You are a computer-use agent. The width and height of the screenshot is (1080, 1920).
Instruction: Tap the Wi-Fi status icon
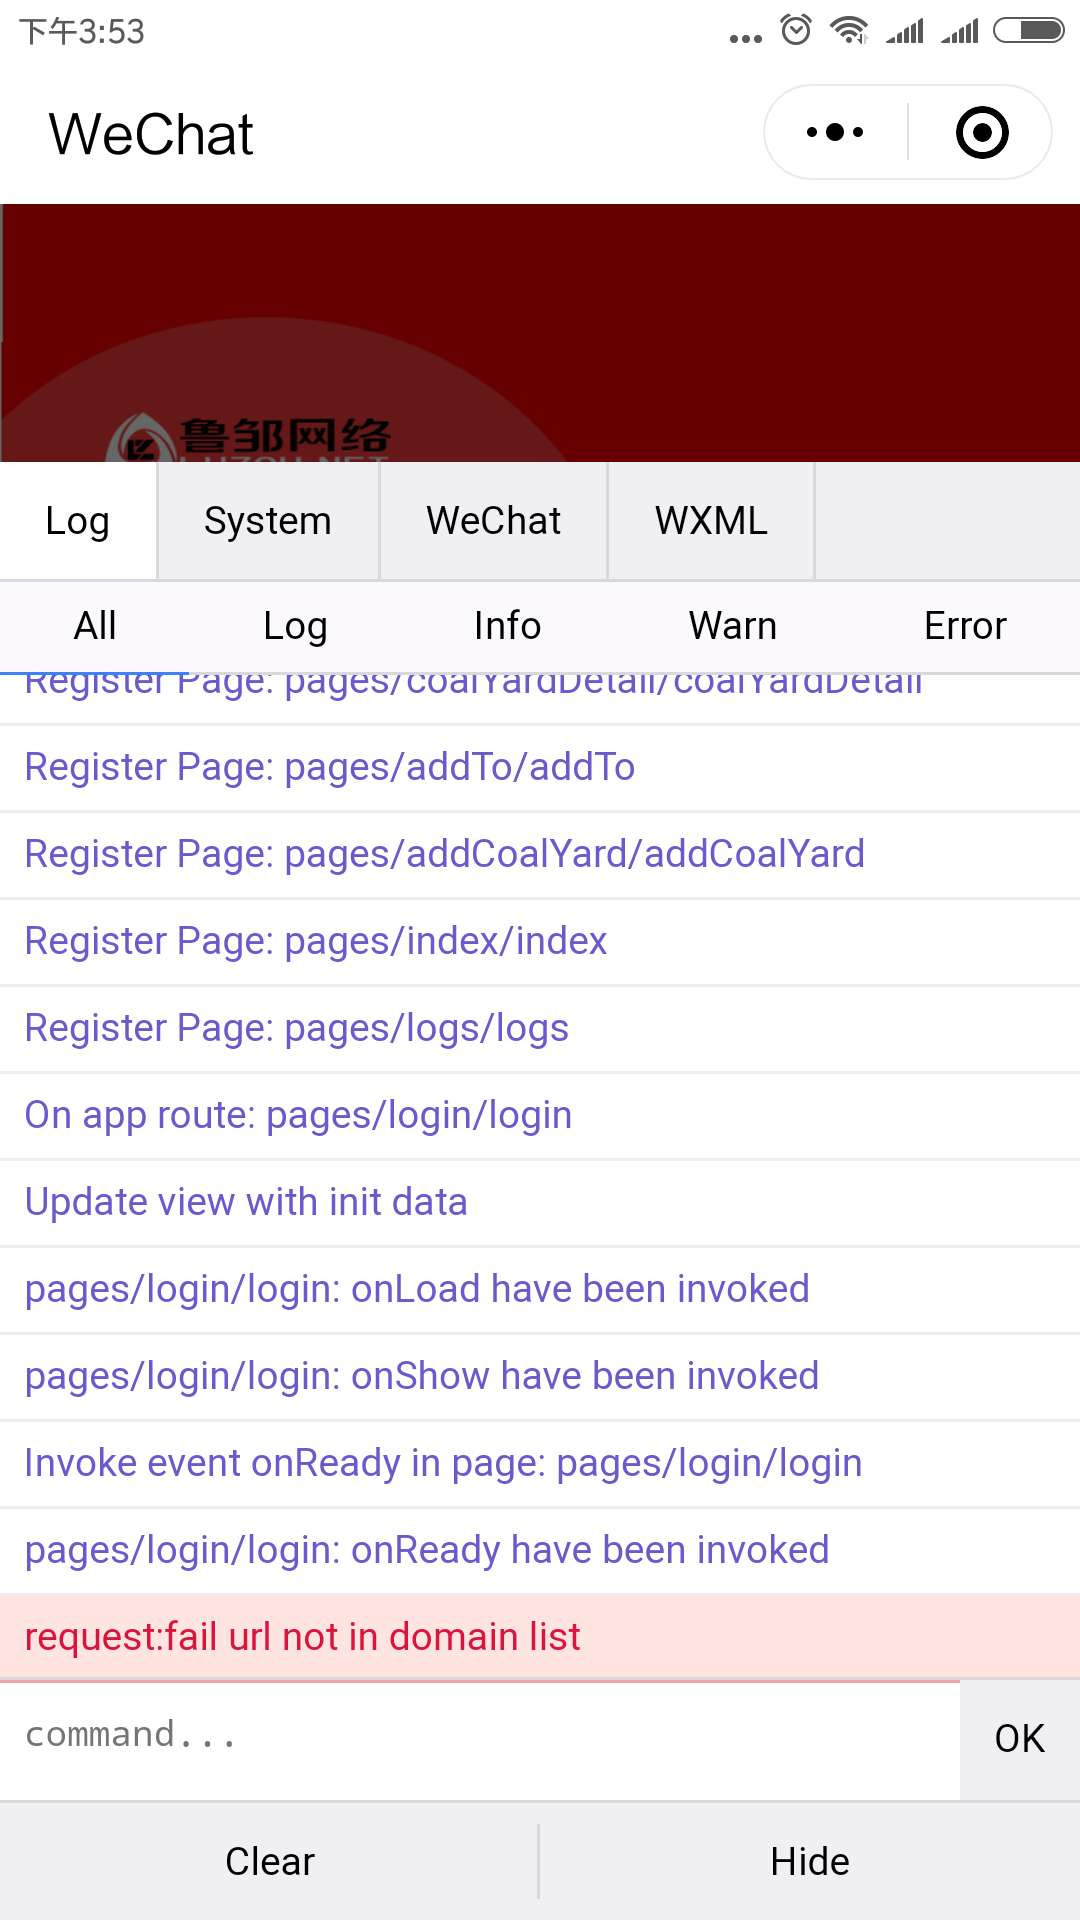(849, 30)
